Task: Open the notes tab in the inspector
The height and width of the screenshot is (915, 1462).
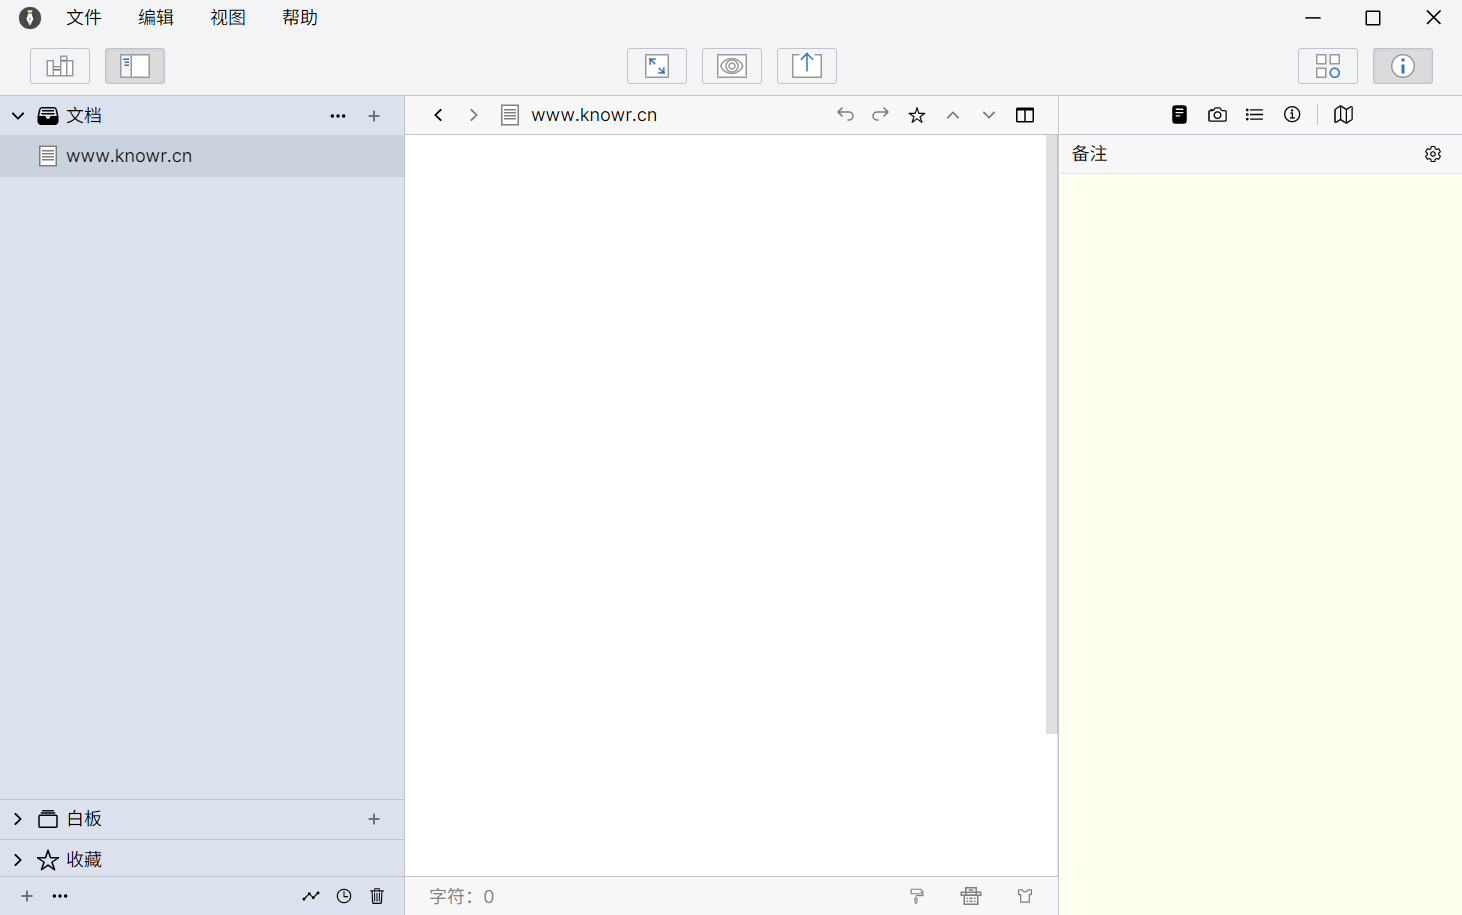Action: tap(1180, 115)
